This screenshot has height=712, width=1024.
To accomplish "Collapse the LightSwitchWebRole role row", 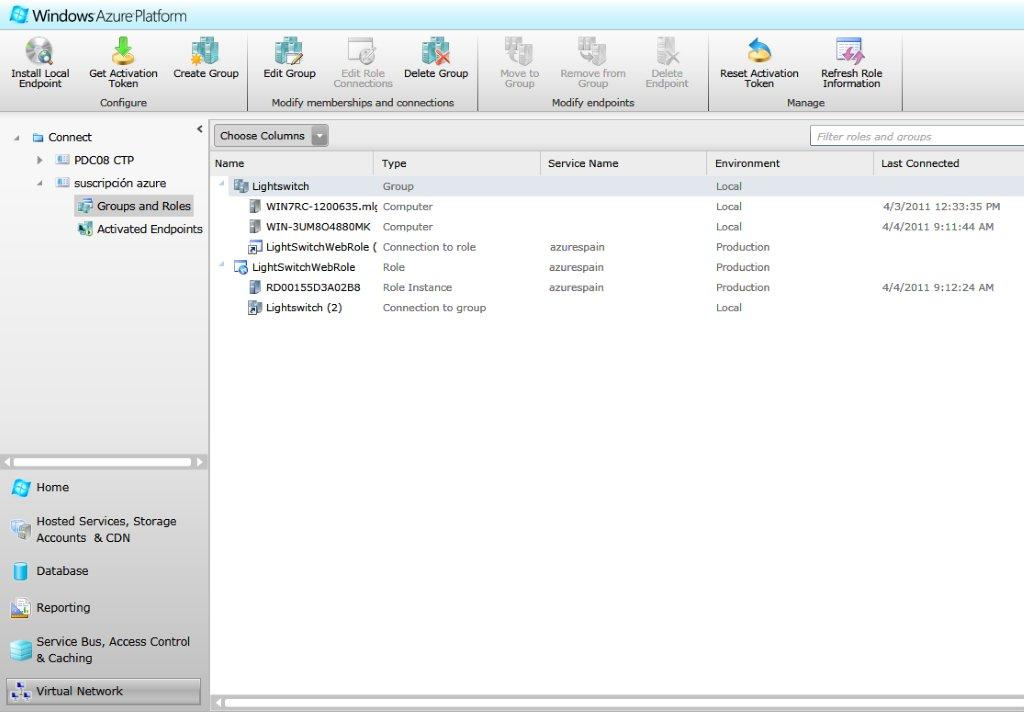I will point(221,265).
